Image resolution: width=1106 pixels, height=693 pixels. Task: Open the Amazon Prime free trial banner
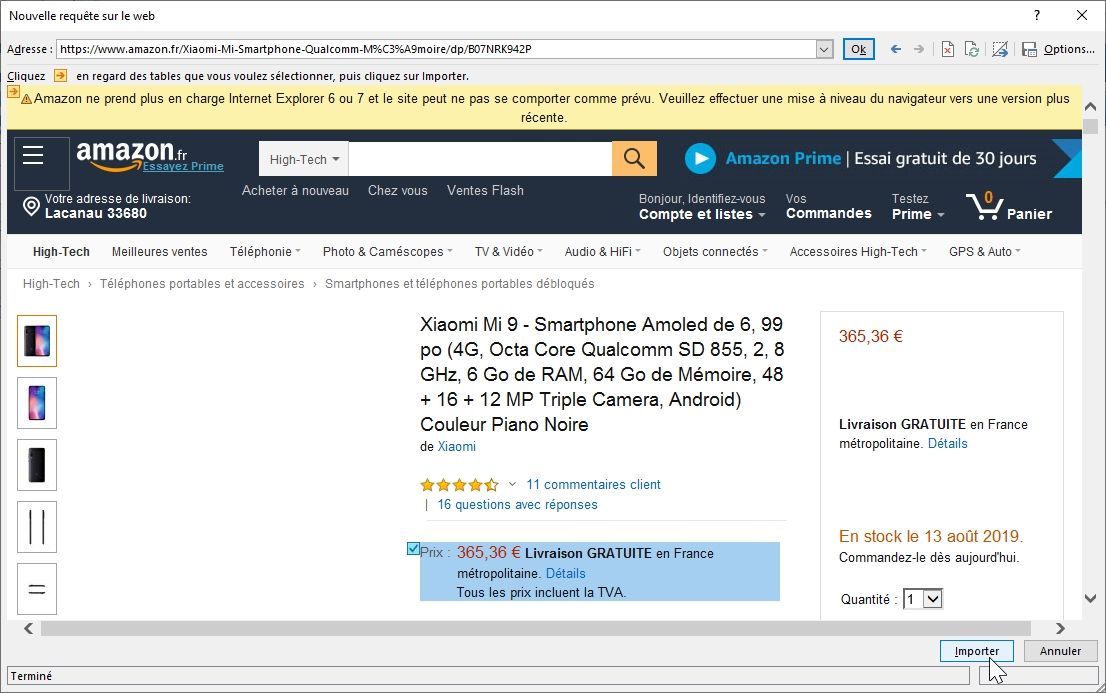point(882,158)
